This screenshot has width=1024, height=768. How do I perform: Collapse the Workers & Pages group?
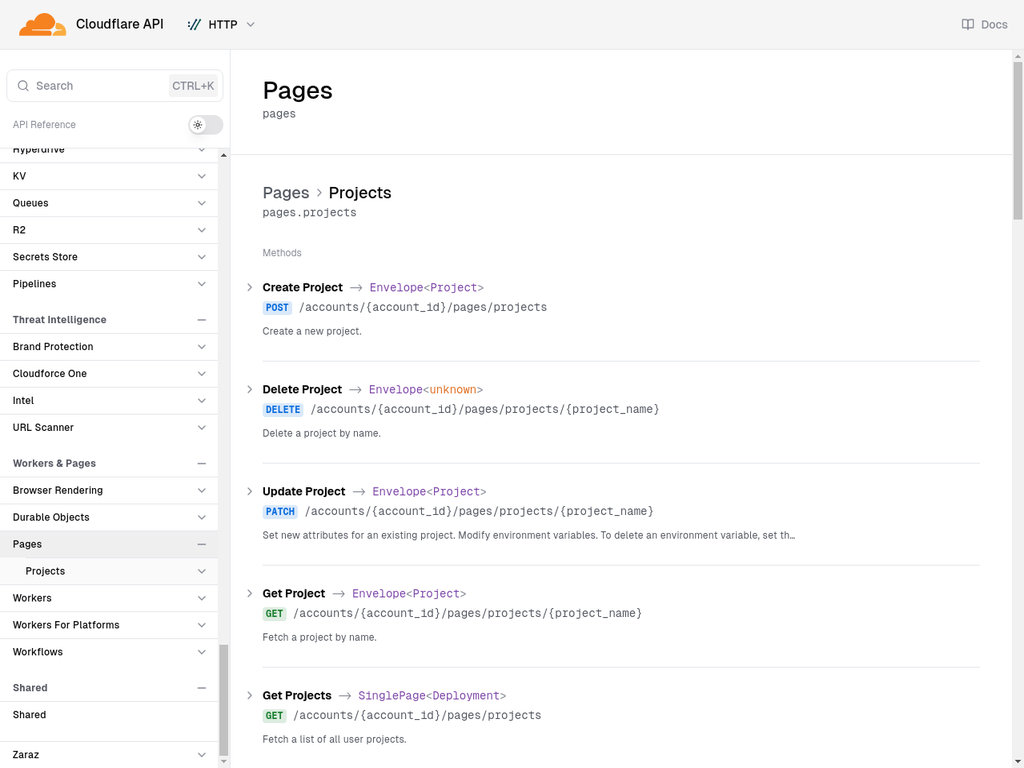[x=202, y=464]
